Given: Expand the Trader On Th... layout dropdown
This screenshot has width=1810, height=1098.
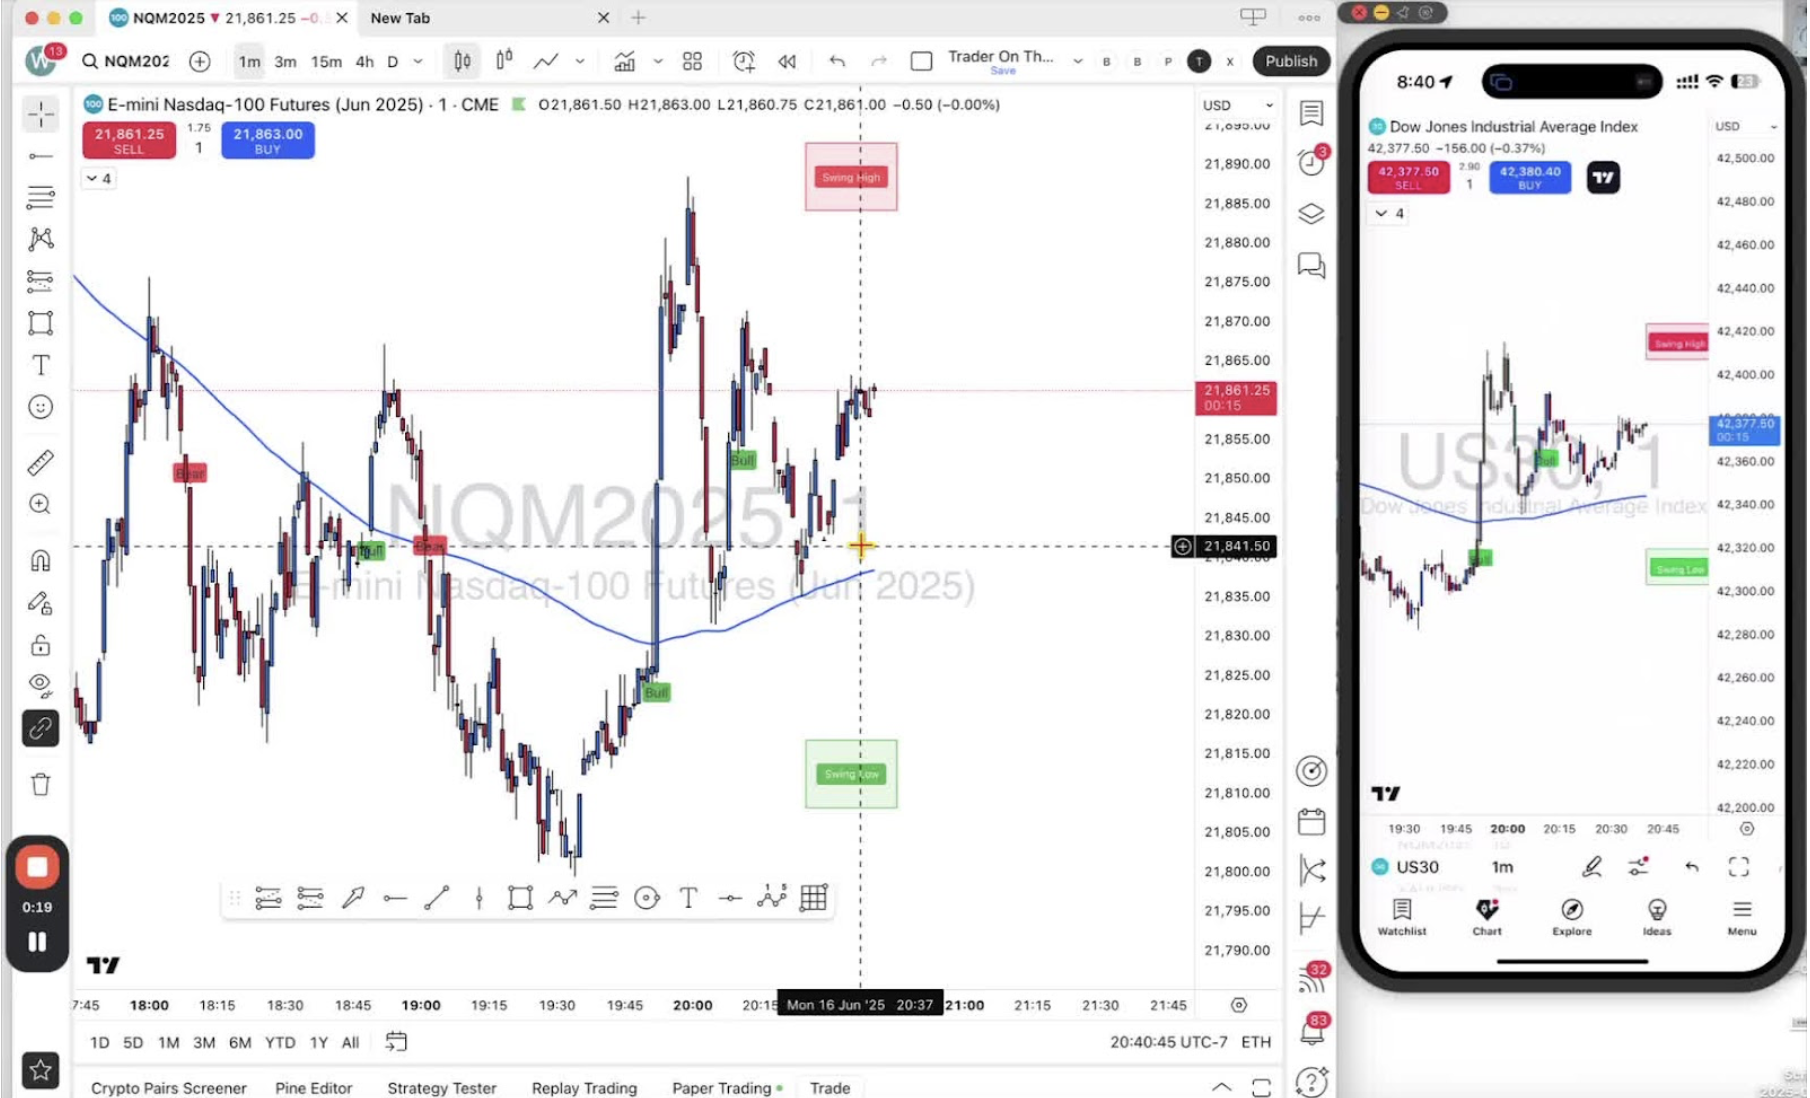Looking at the screenshot, I should [1077, 61].
